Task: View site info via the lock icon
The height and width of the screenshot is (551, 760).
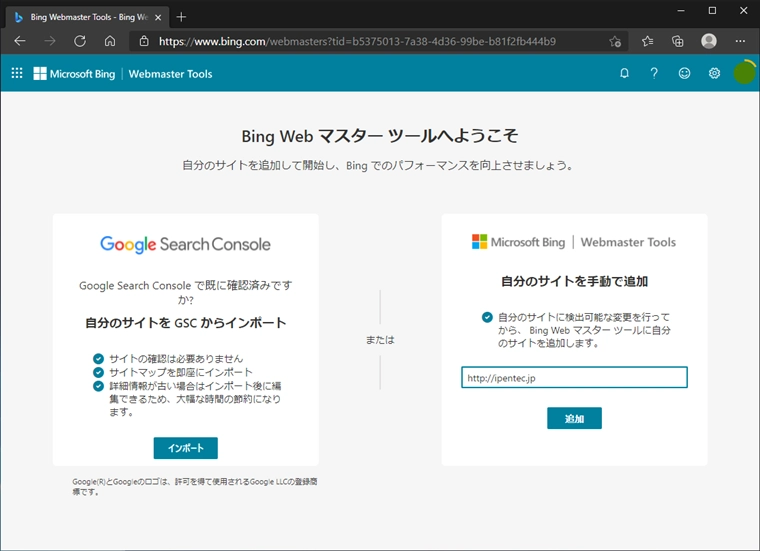Action: coord(144,41)
